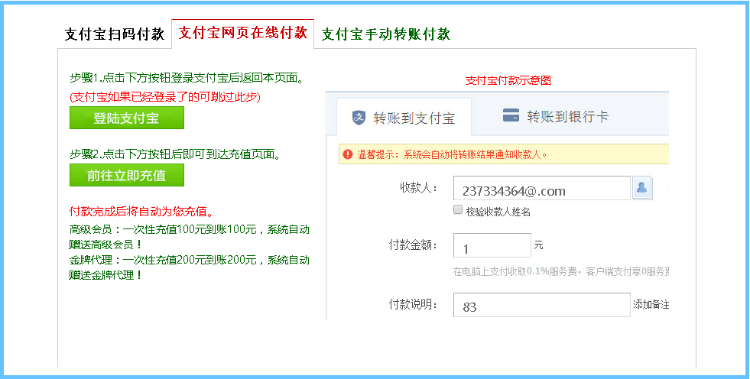The width and height of the screenshot is (750, 379).
Task: Click the 温馨提示 notification text
Action: click(452, 155)
